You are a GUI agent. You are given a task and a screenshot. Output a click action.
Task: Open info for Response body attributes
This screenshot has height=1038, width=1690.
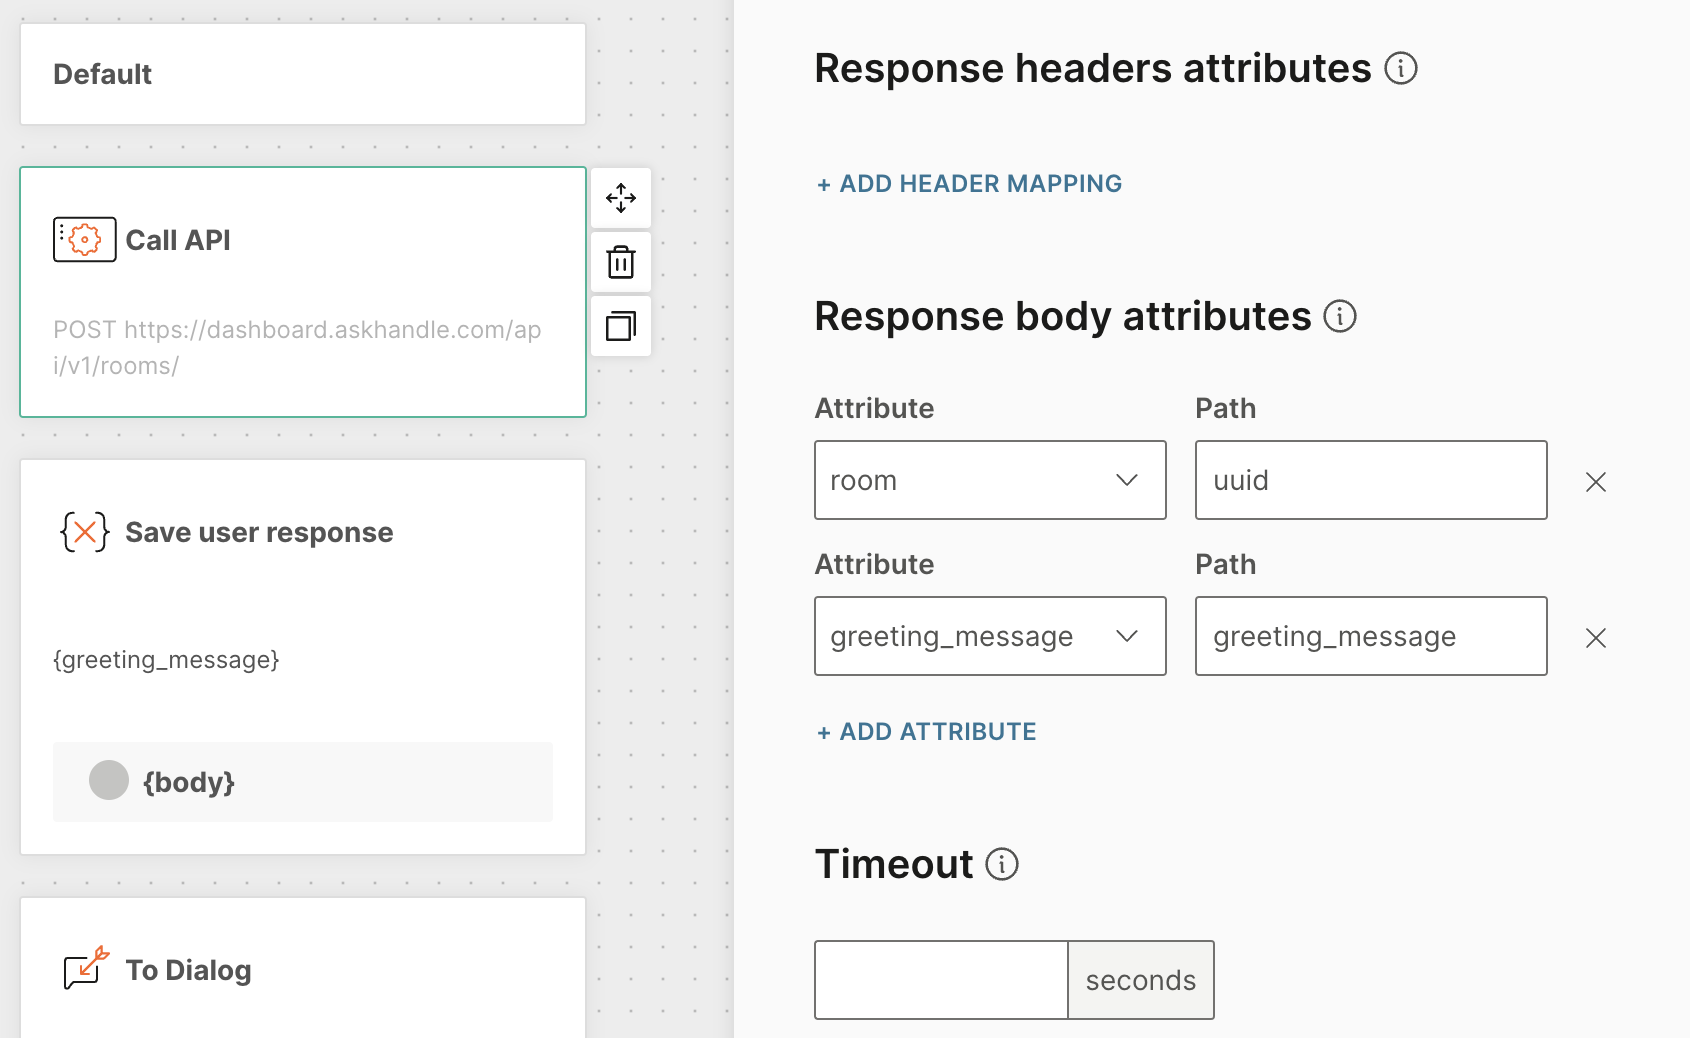tap(1339, 316)
